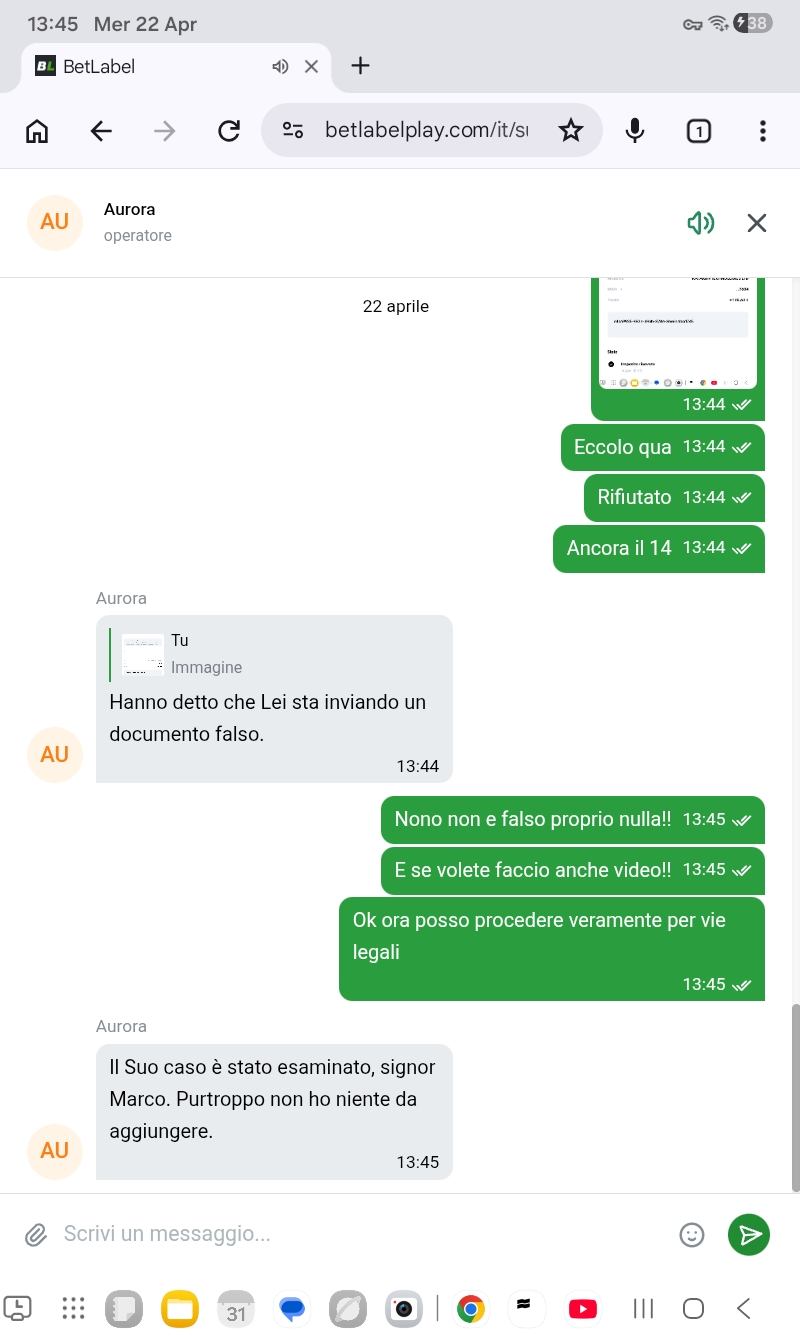Open site settings icon in address bar
The width and height of the screenshot is (800, 1340).
[x=293, y=131]
